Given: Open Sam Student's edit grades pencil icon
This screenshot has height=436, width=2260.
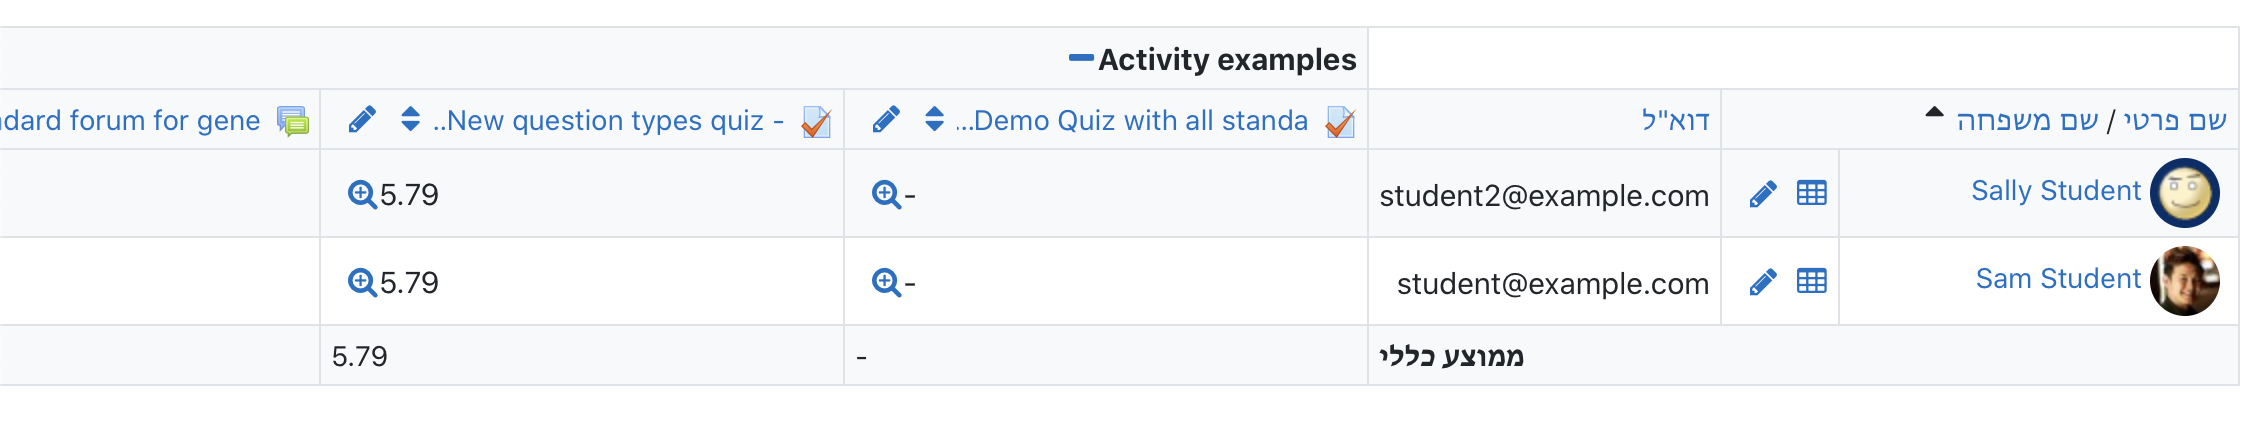Looking at the screenshot, I should [x=1763, y=282].
